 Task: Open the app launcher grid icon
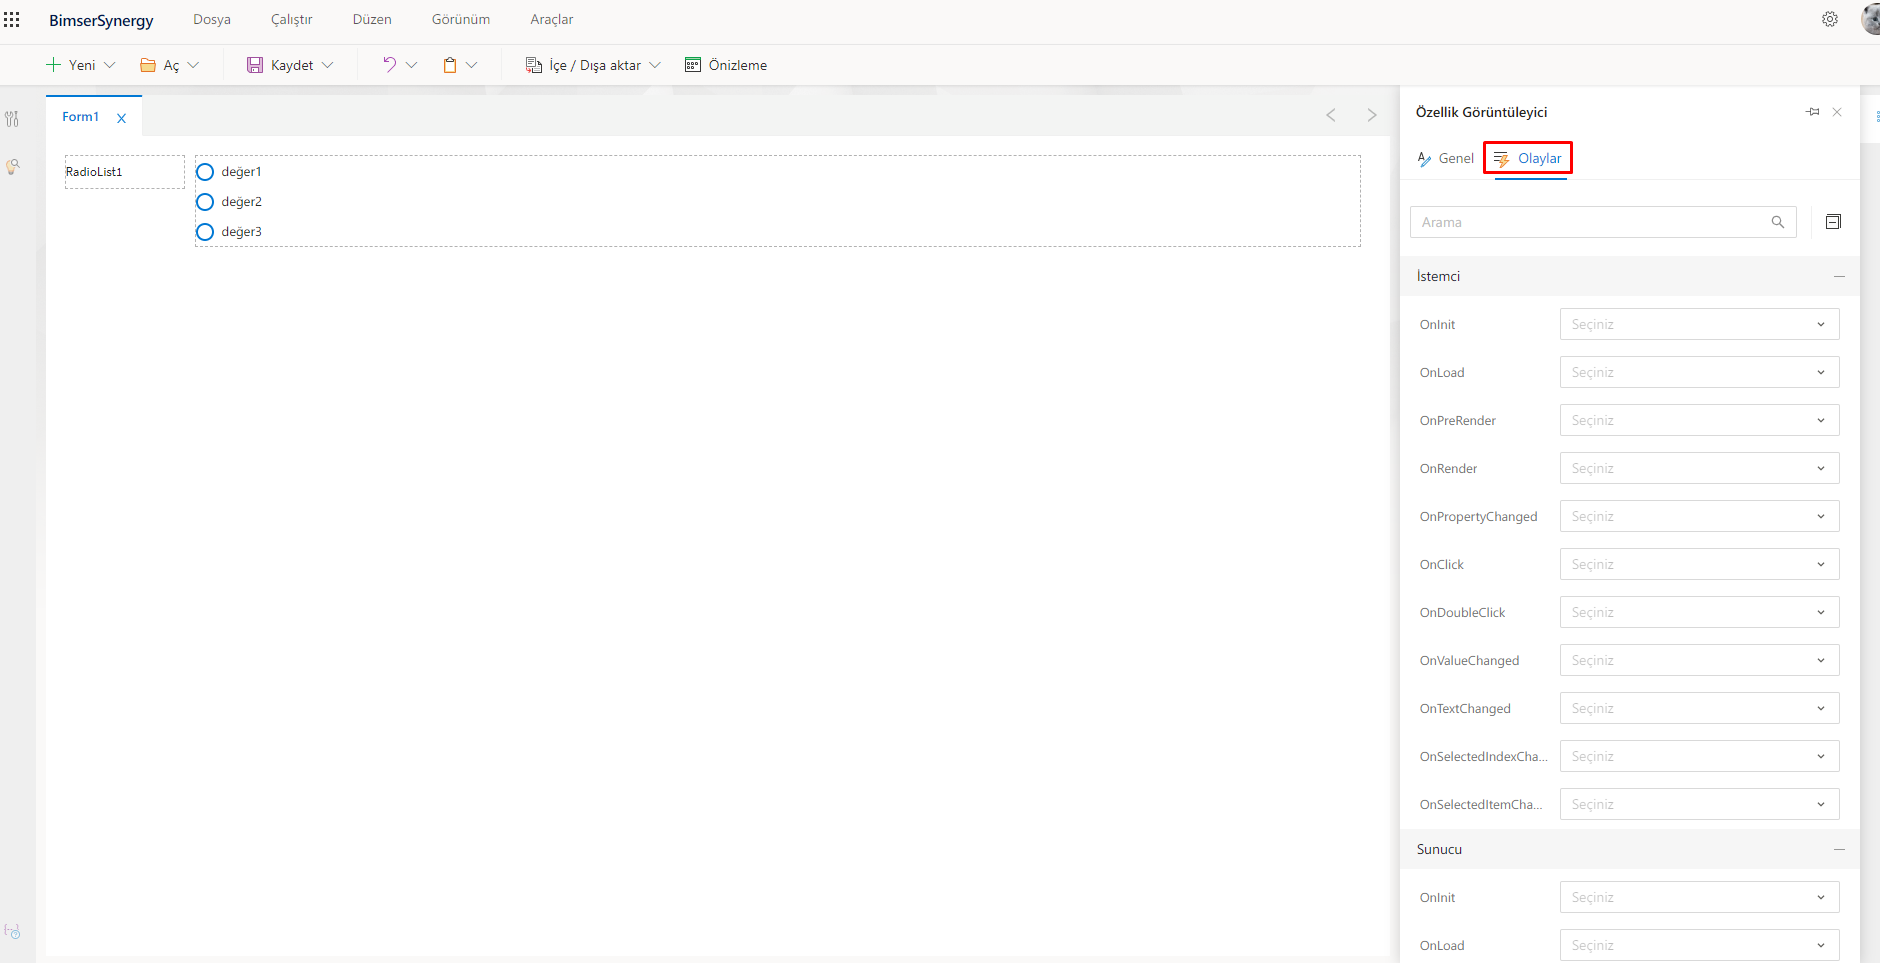pos(12,20)
